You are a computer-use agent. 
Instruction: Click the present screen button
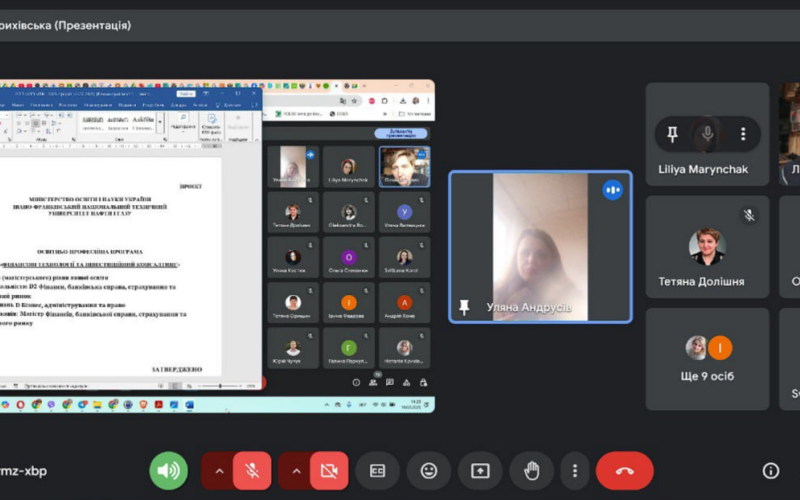coord(480,470)
